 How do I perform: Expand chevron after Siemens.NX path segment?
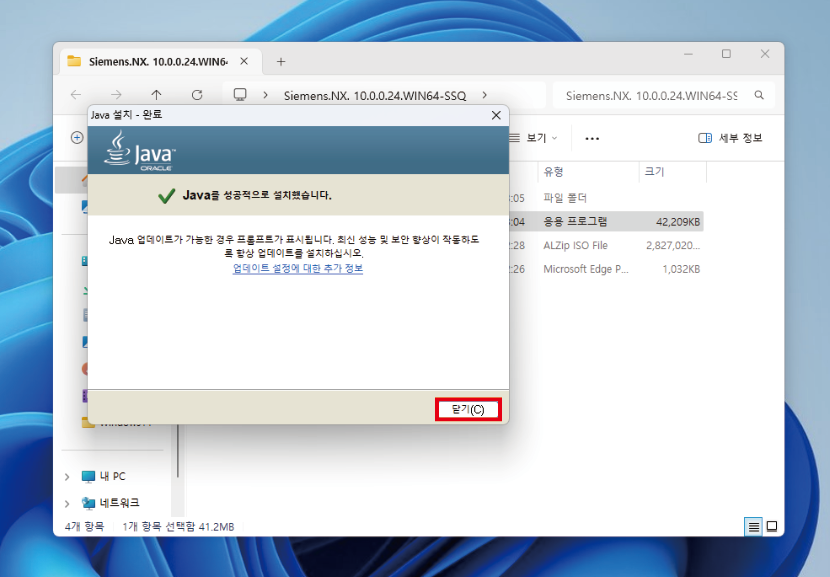tap(484, 95)
